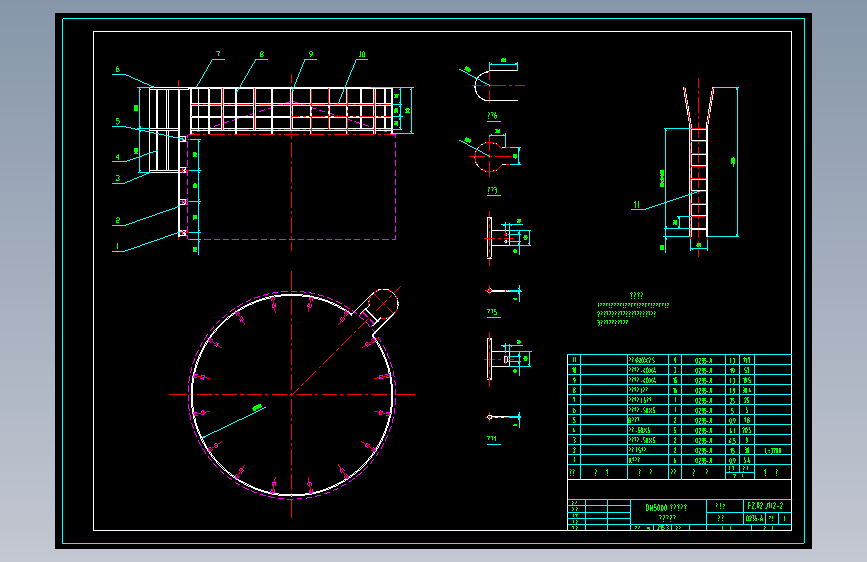Click part callout number 1

pyautogui.click(x=117, y=246)
